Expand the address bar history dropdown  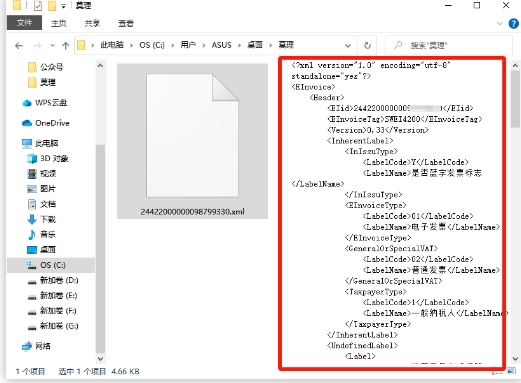[x=348, y=45]
